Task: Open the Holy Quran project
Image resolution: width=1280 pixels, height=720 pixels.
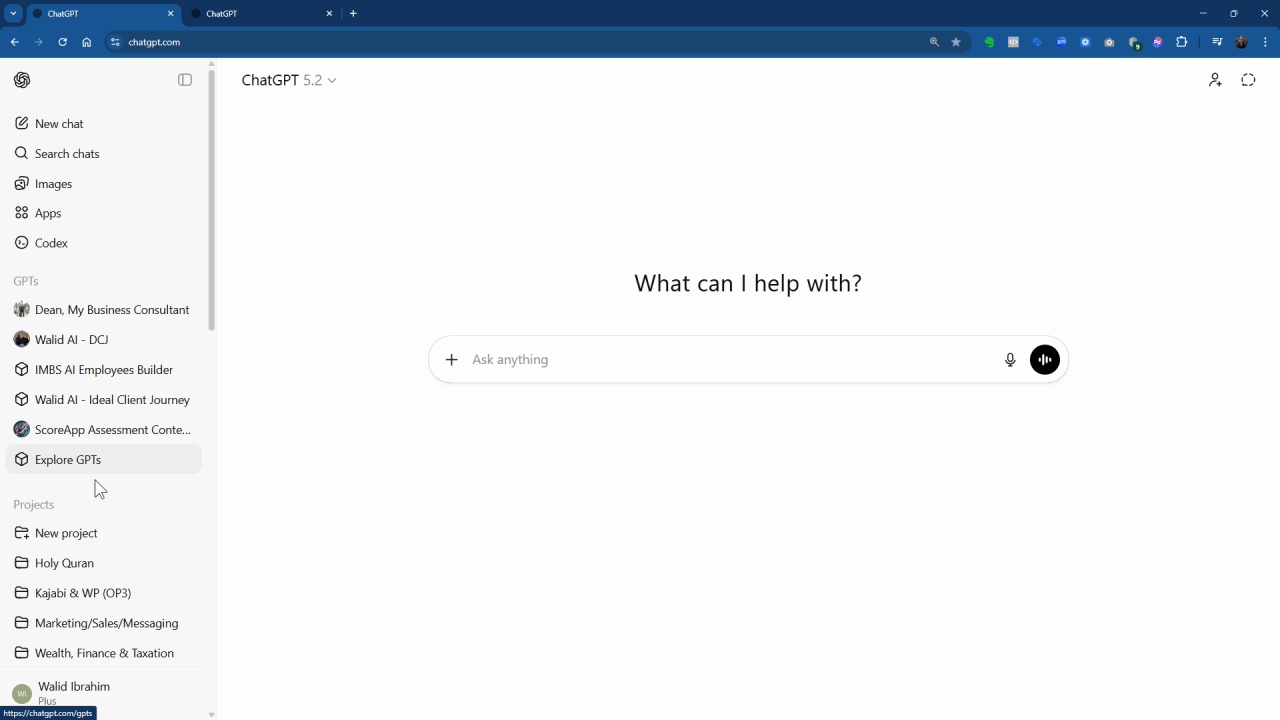Action: pos(64,563)
